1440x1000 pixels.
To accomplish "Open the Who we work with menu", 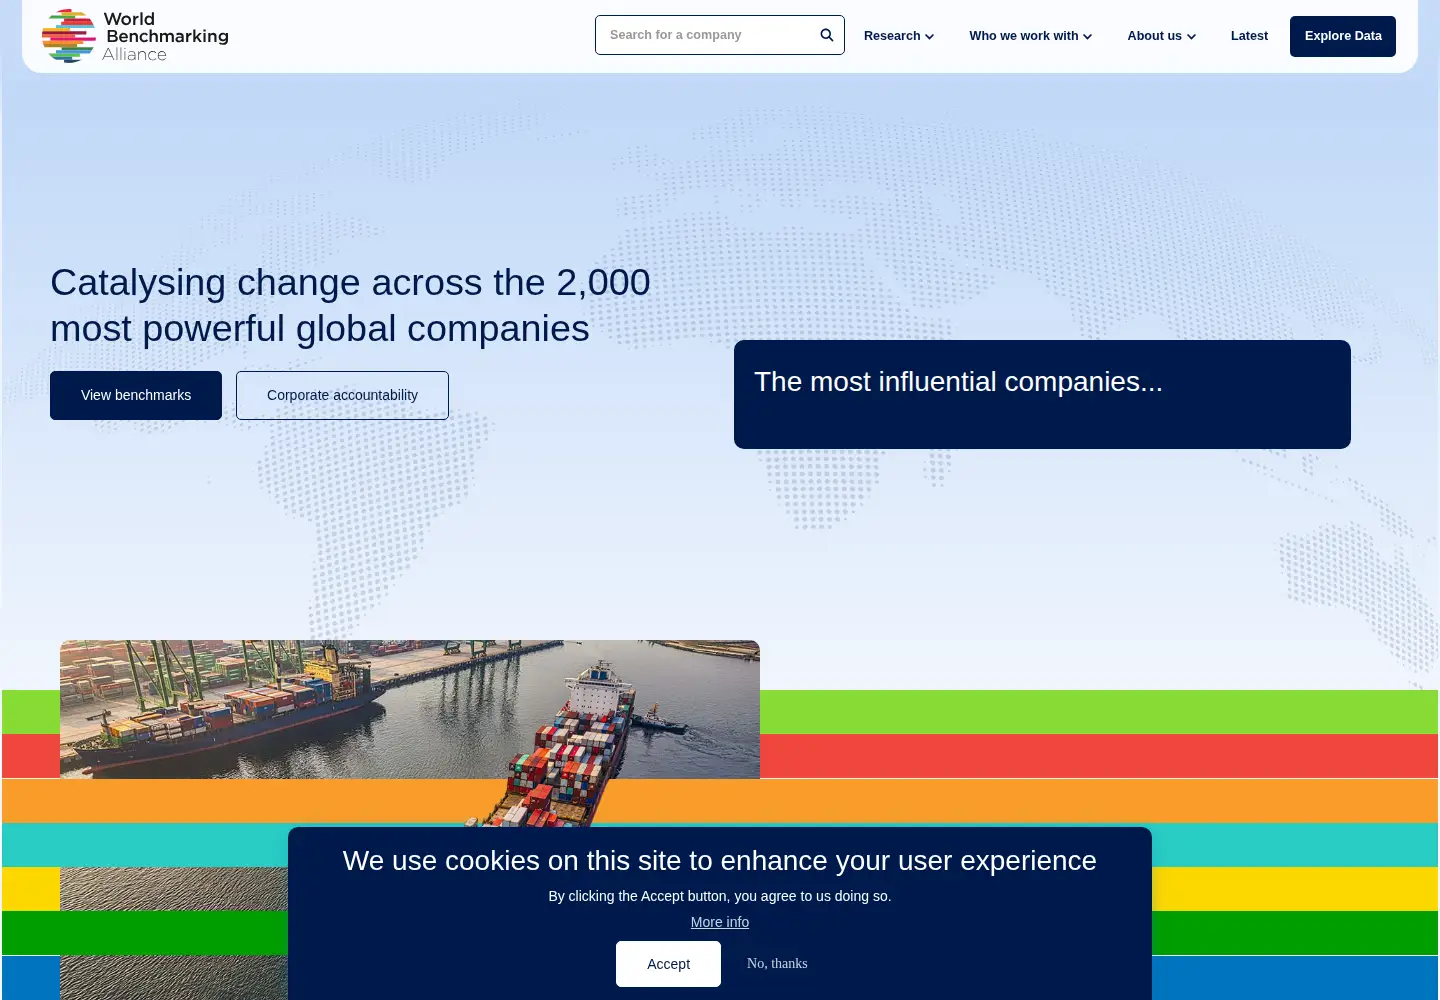I will coord(1030,36).
